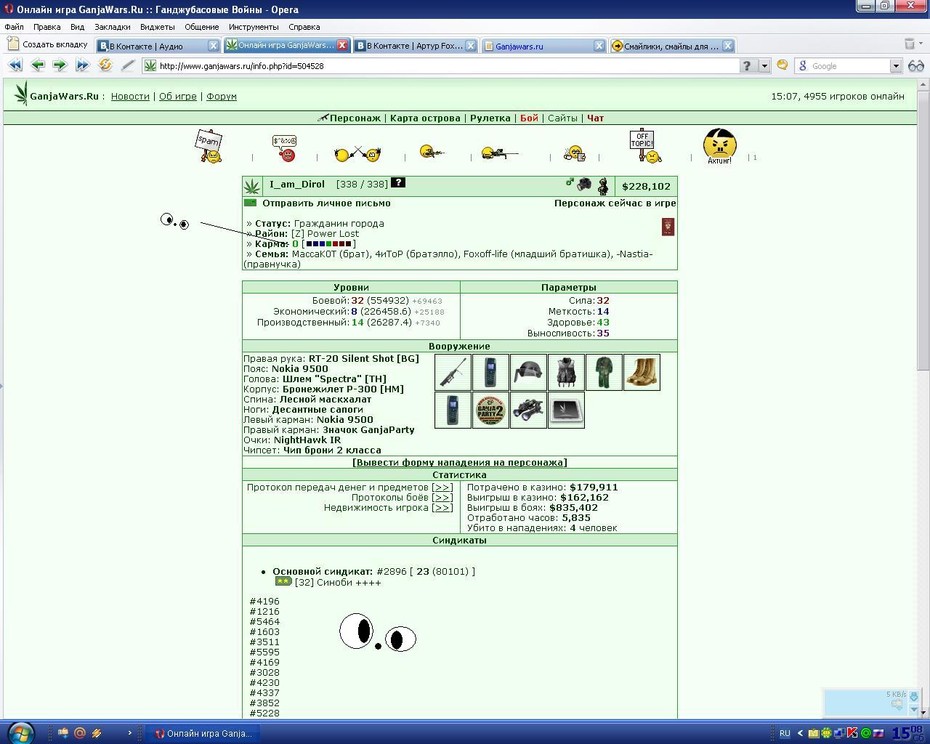Go to Карта острова page

[425, 118]
